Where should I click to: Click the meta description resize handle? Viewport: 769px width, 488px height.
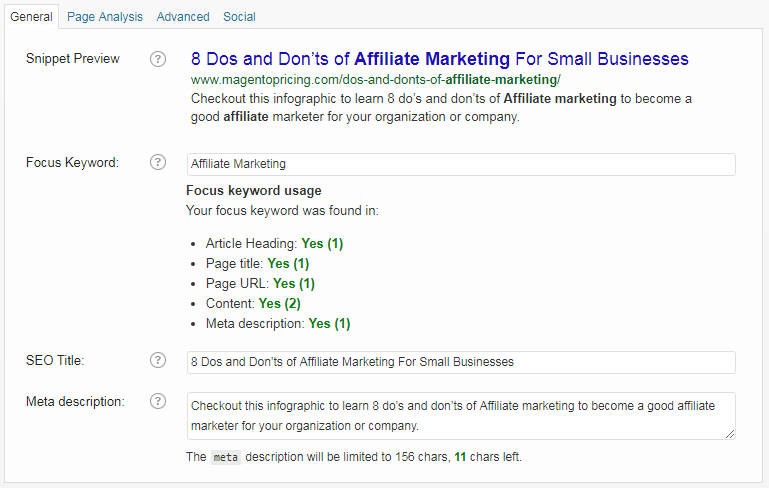[730, 434]
